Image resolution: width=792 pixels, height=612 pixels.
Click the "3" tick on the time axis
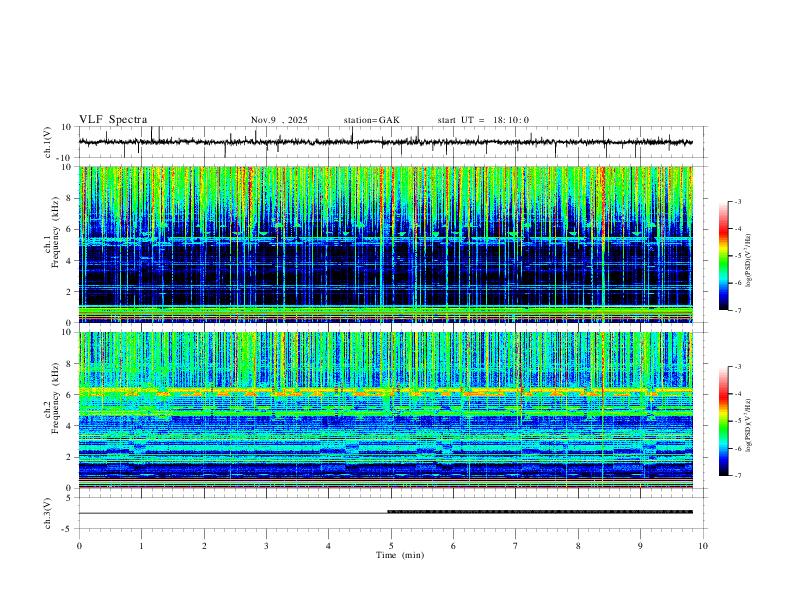point(266,546)
